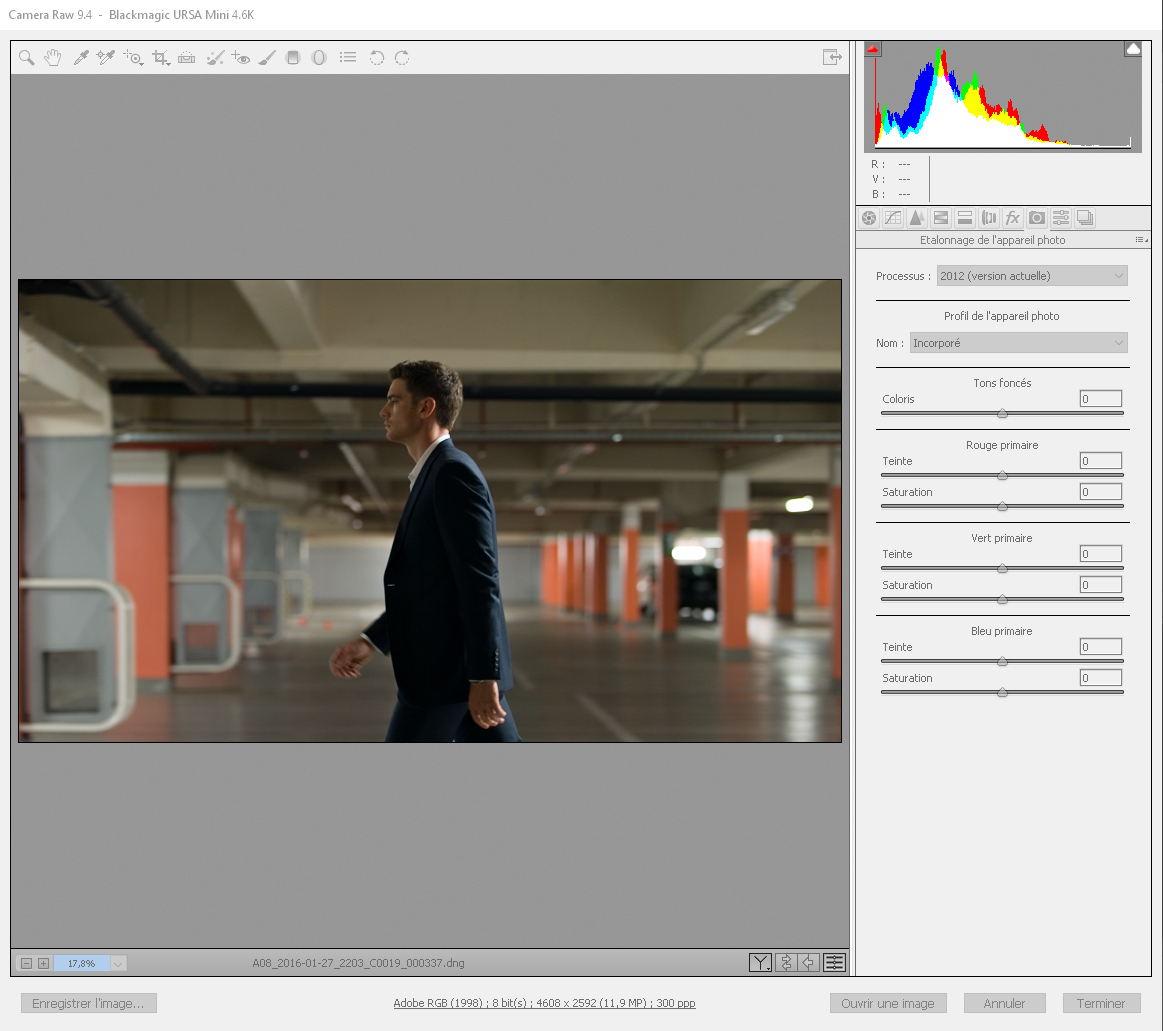Open the Basic adjustments panel tab
The image size is (1163, 1031).
pos(869,218)
